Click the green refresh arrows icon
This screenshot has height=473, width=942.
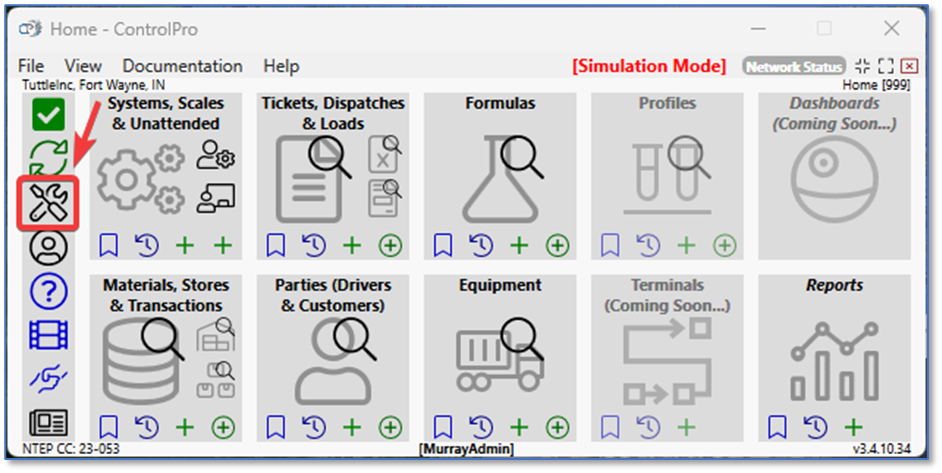click(48, 158)
